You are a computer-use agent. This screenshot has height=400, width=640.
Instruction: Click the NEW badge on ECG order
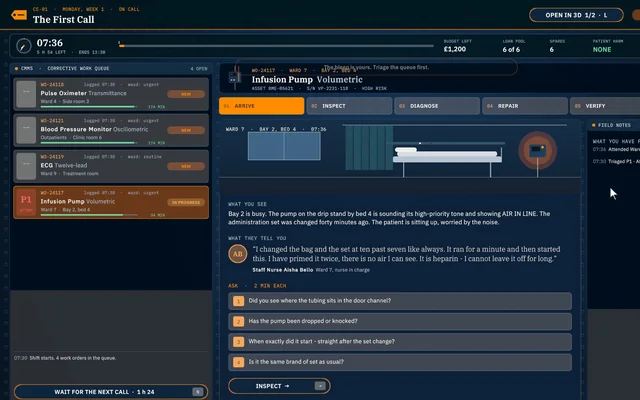186,166
